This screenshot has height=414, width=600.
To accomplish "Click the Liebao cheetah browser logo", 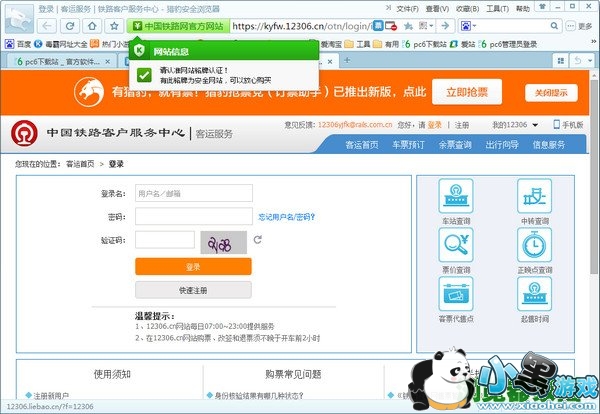I will pyautogui.click(x=19, y=18).
